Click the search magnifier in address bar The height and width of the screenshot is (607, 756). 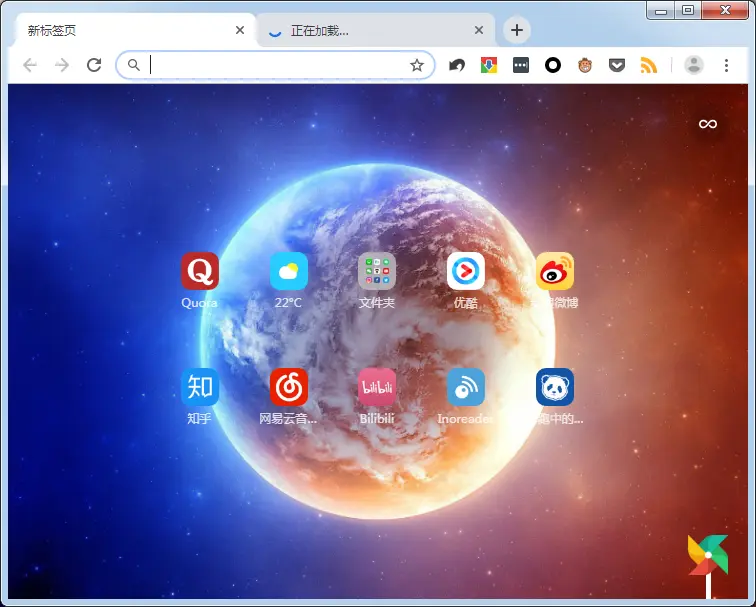tap(134, 65)
